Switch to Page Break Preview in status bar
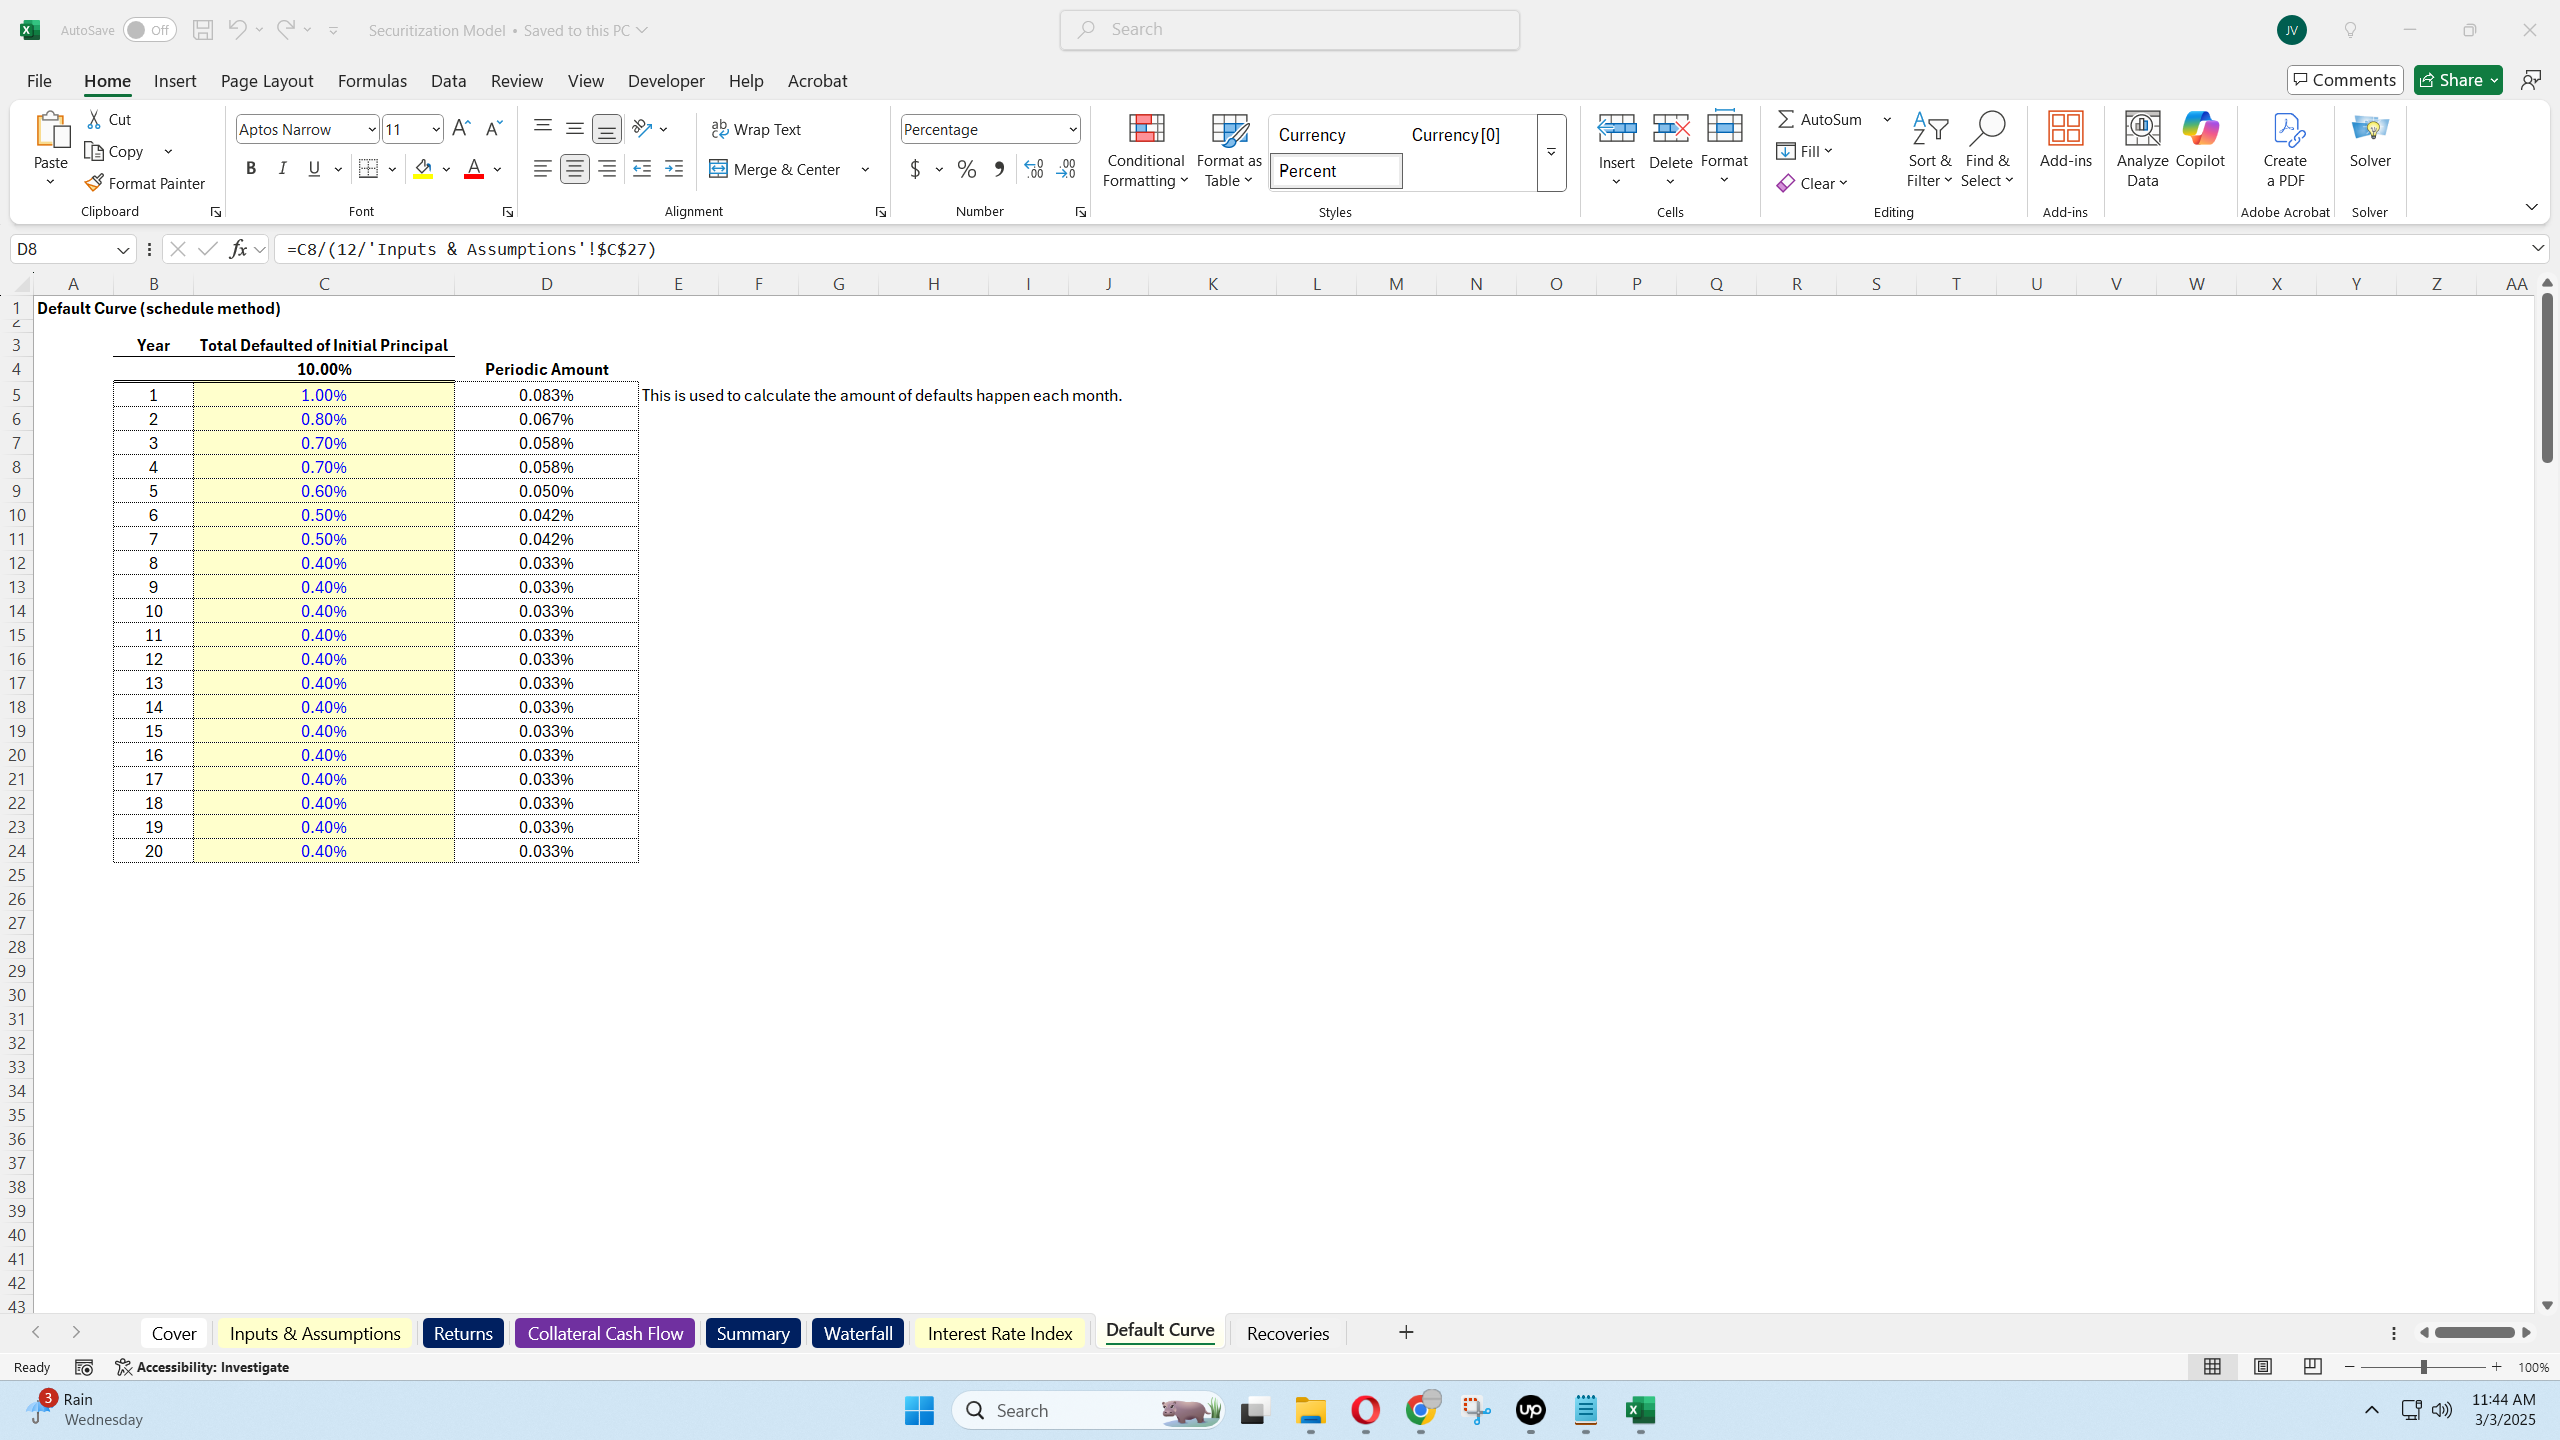The image size is (2560, 1440). tap(2313, 1367)
